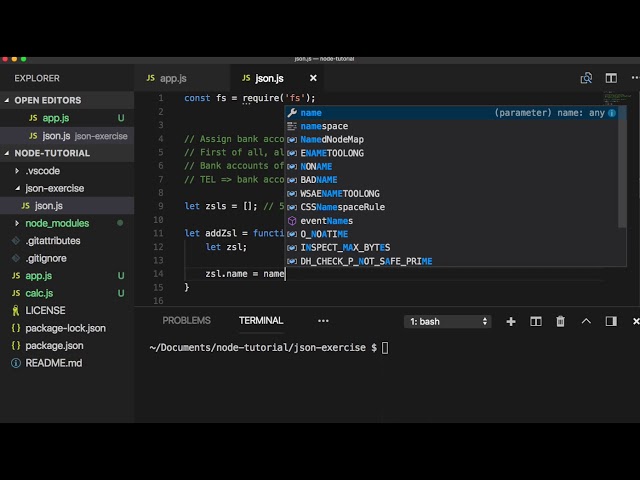Pick the ENAMETOOLONG suggestion
Screen dimensions: 640x480
point(451,153)
